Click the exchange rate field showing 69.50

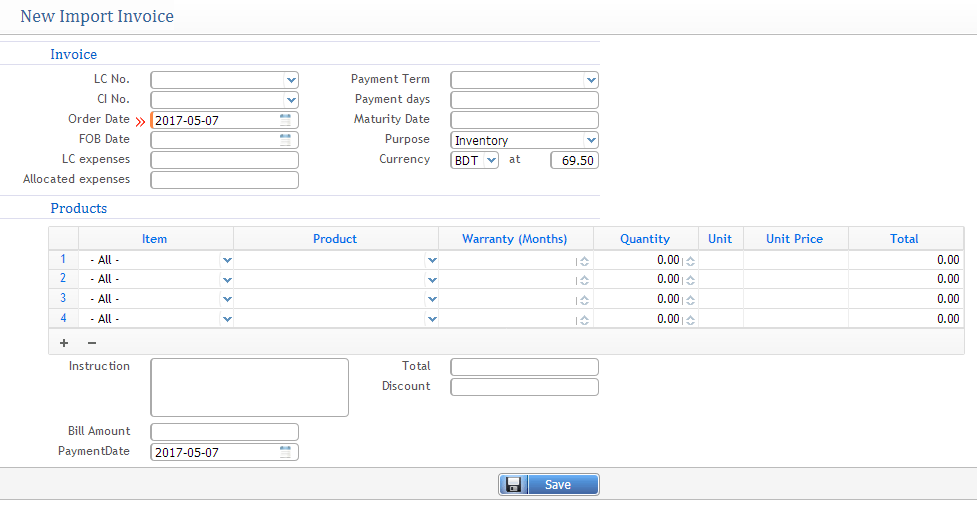(x=574, y=160)
